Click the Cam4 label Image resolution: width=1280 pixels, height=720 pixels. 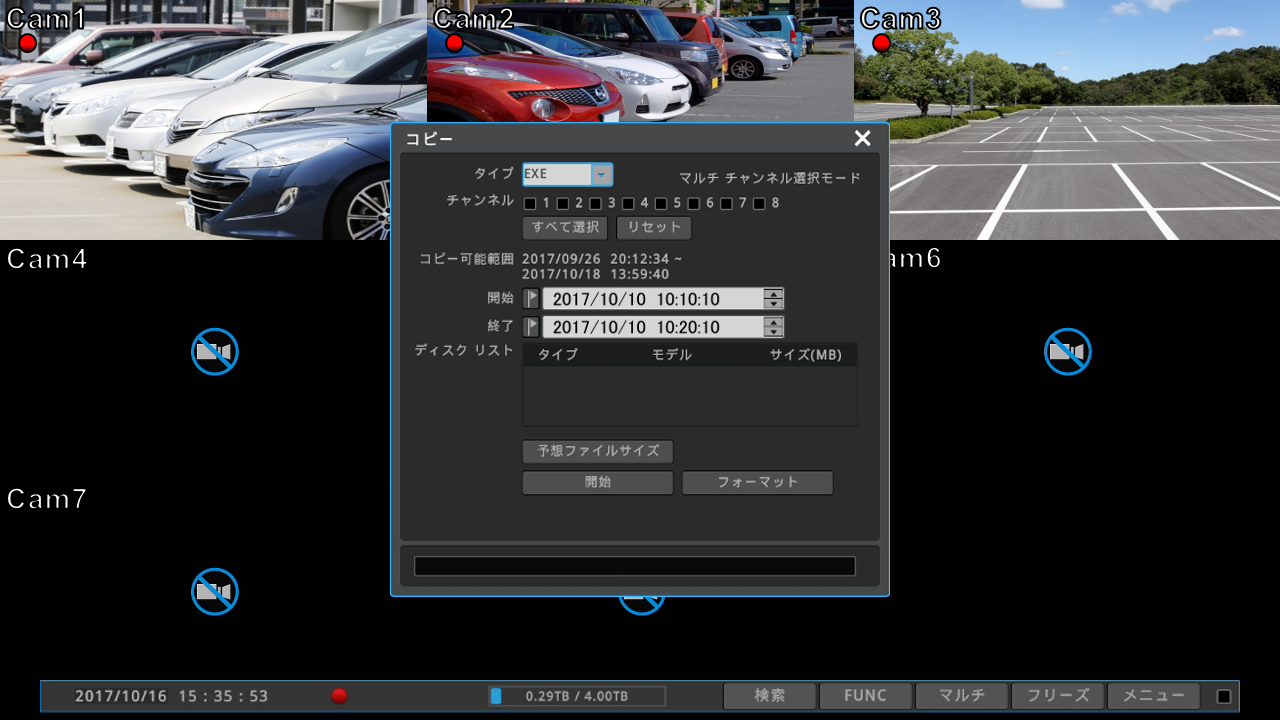(x=47, y=259)
